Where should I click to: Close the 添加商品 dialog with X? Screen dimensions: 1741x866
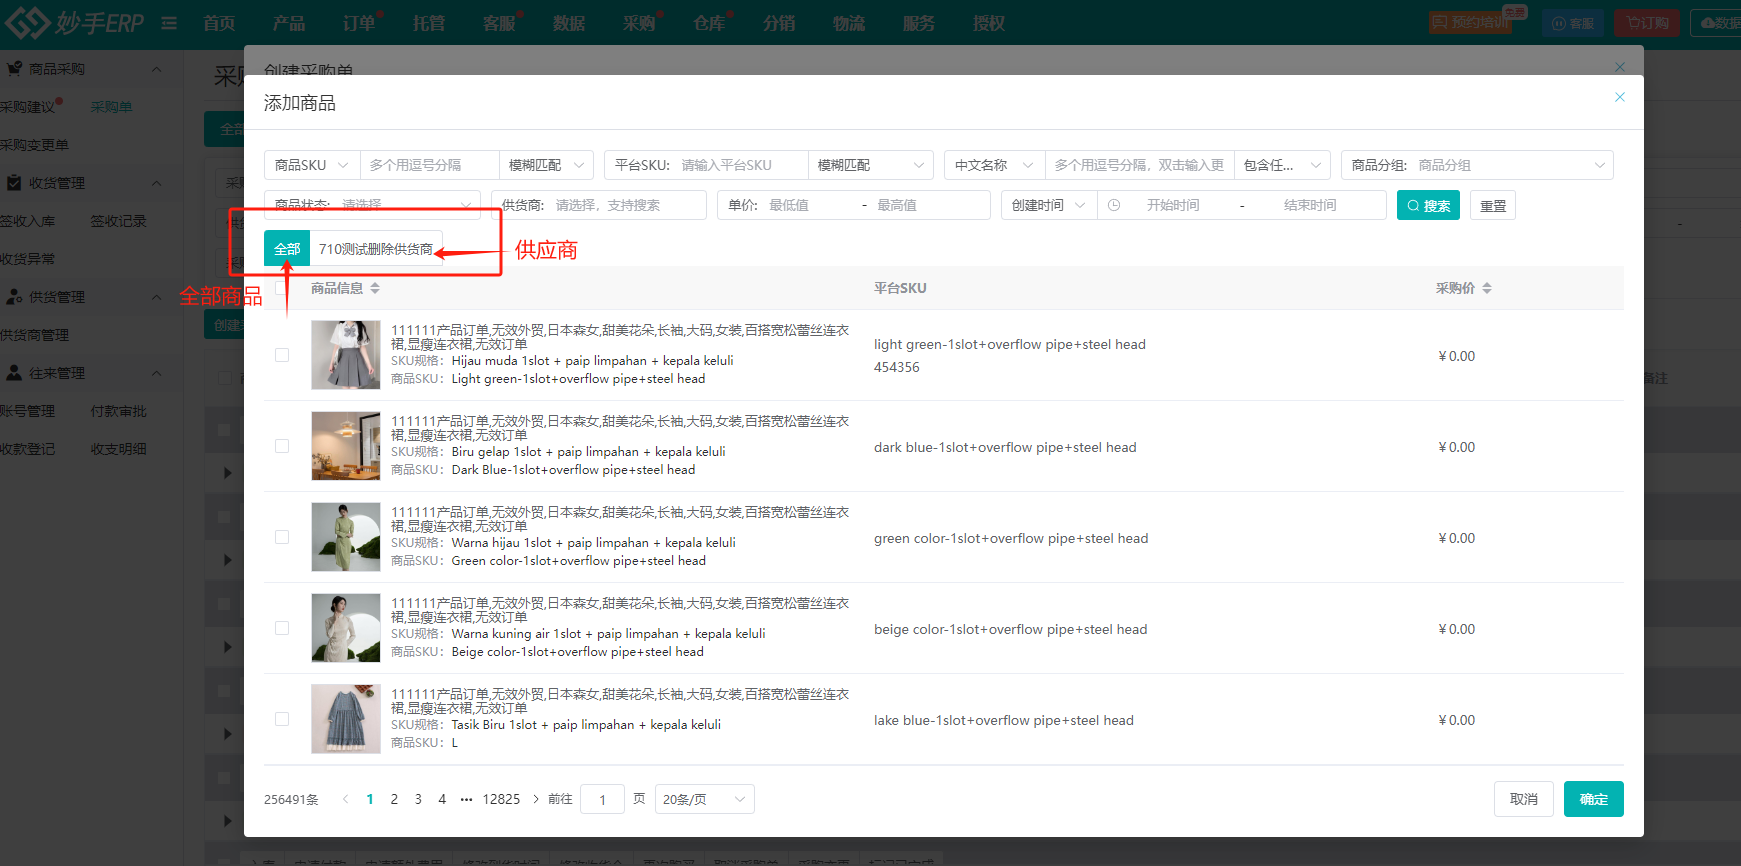[x=1620, y=97]
